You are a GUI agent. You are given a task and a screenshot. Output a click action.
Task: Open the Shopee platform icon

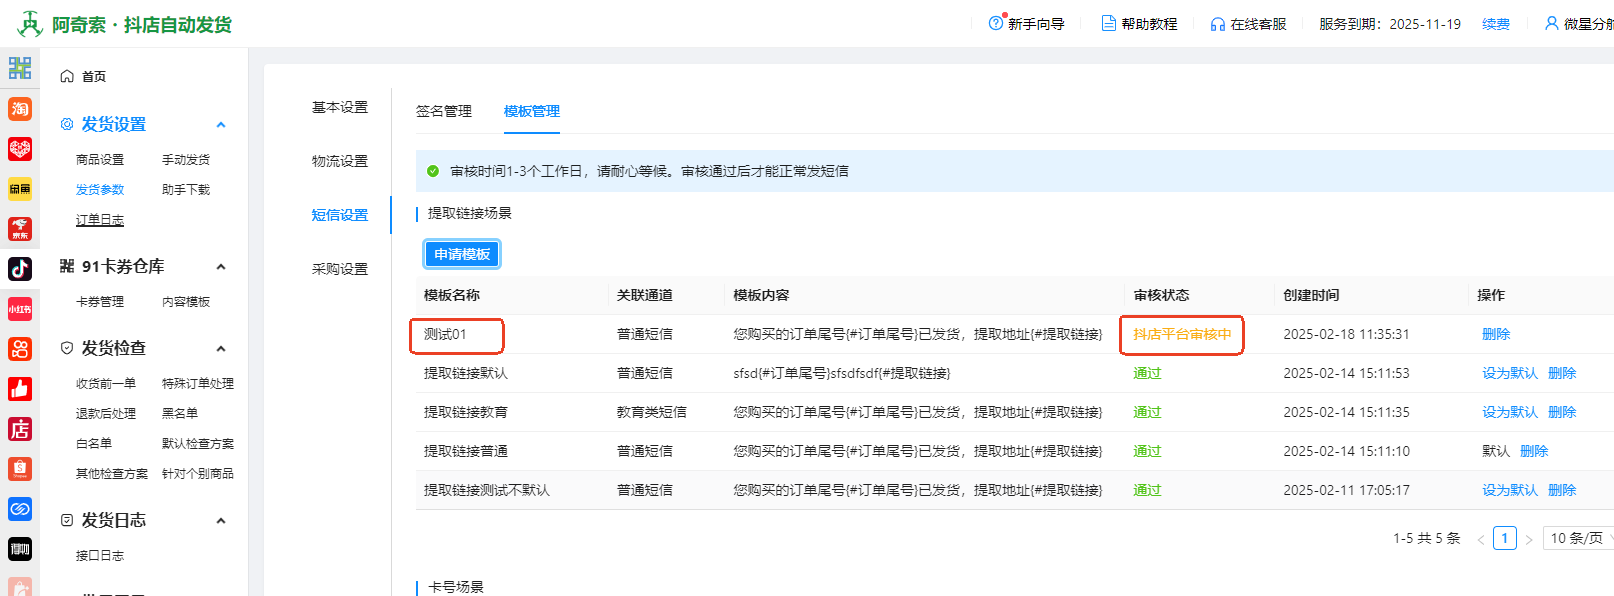[x=20, y=469]
